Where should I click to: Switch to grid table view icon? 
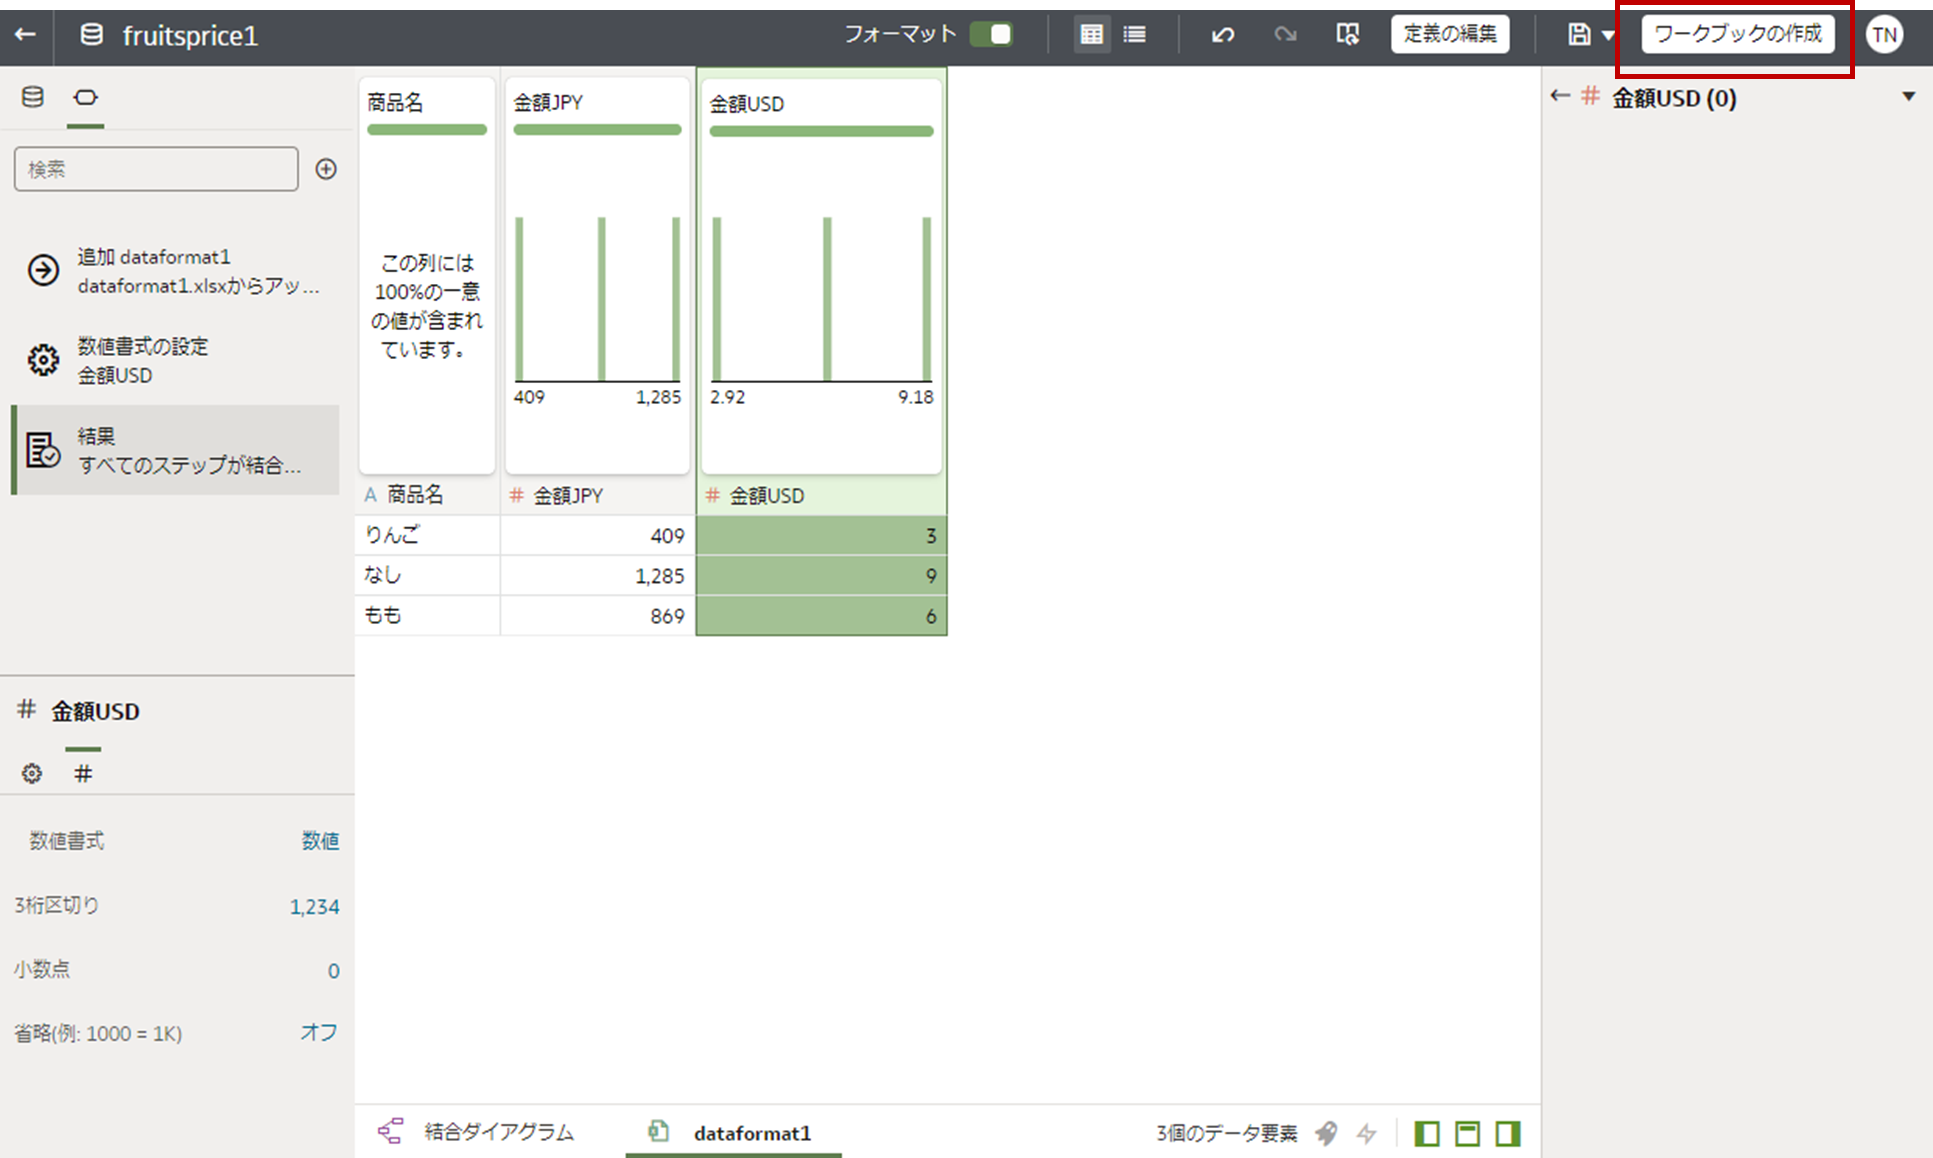pos(1091,35)
